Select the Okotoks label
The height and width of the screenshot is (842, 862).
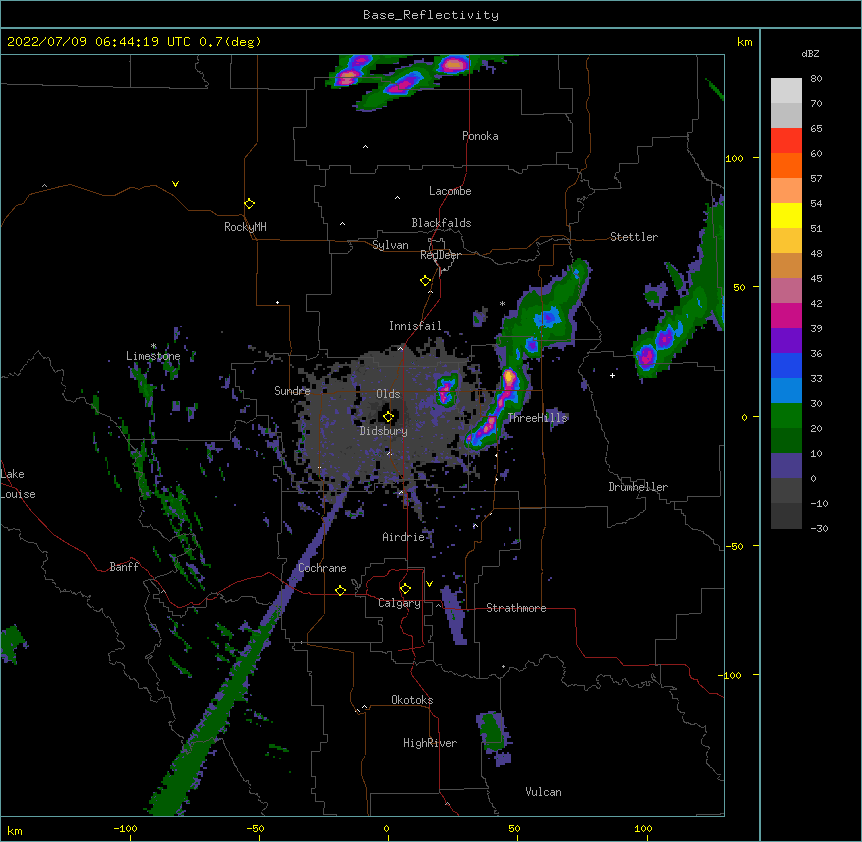[412, 700]
